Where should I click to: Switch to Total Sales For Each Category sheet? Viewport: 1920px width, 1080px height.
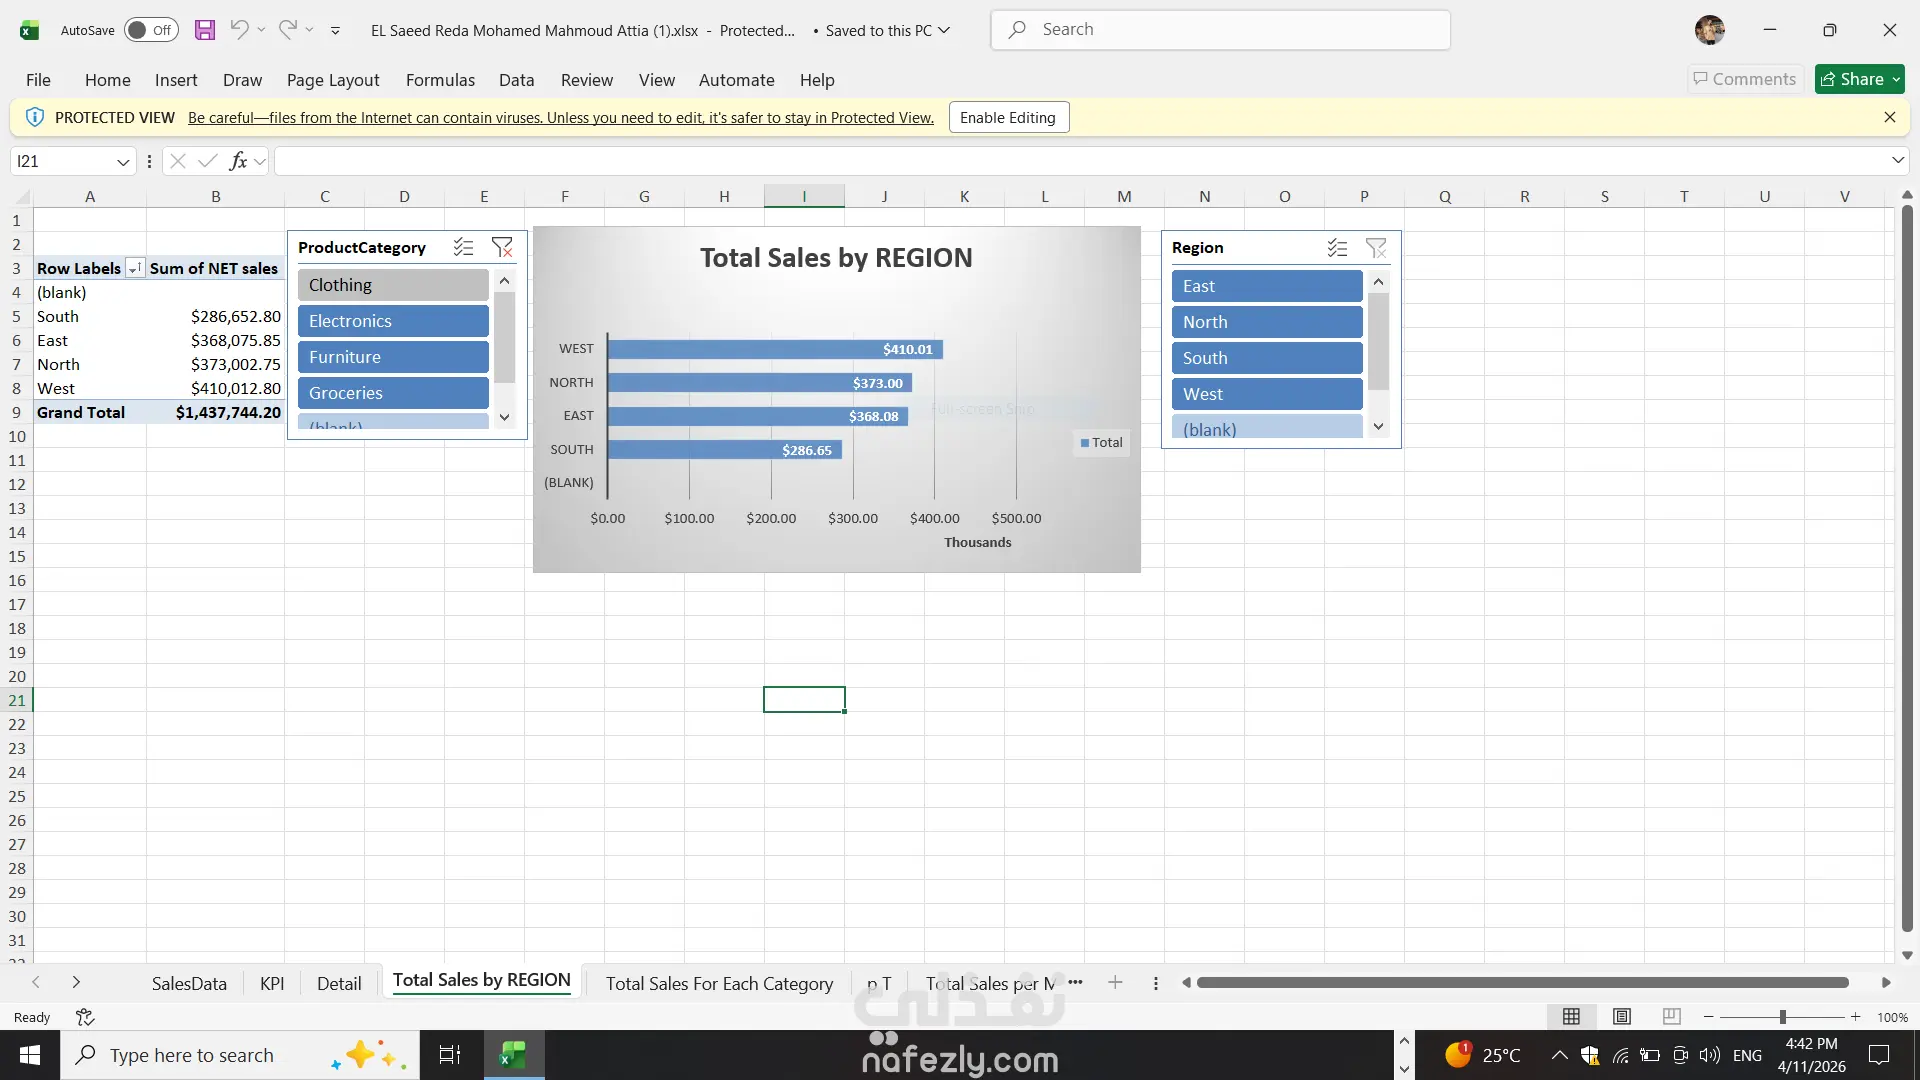719,983
